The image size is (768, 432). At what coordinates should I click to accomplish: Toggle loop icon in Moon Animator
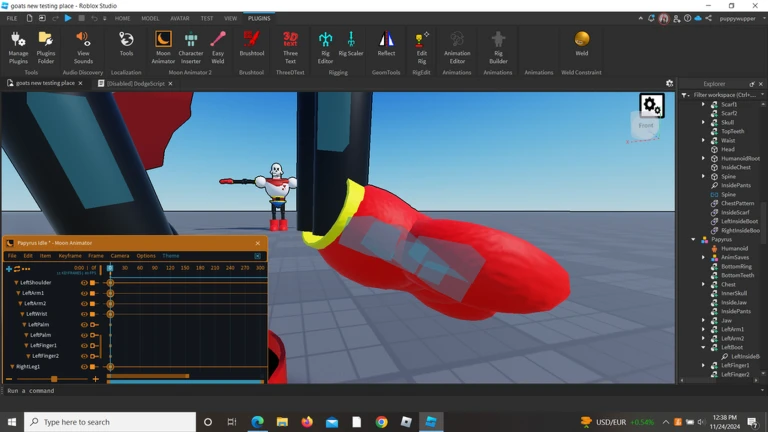pyautogui.click(x=17, y=268)
